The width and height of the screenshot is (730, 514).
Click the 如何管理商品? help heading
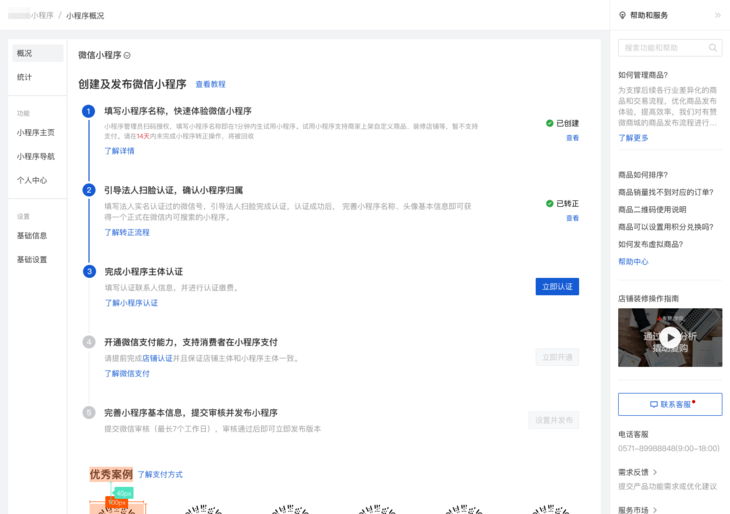(x=643, y=75)
